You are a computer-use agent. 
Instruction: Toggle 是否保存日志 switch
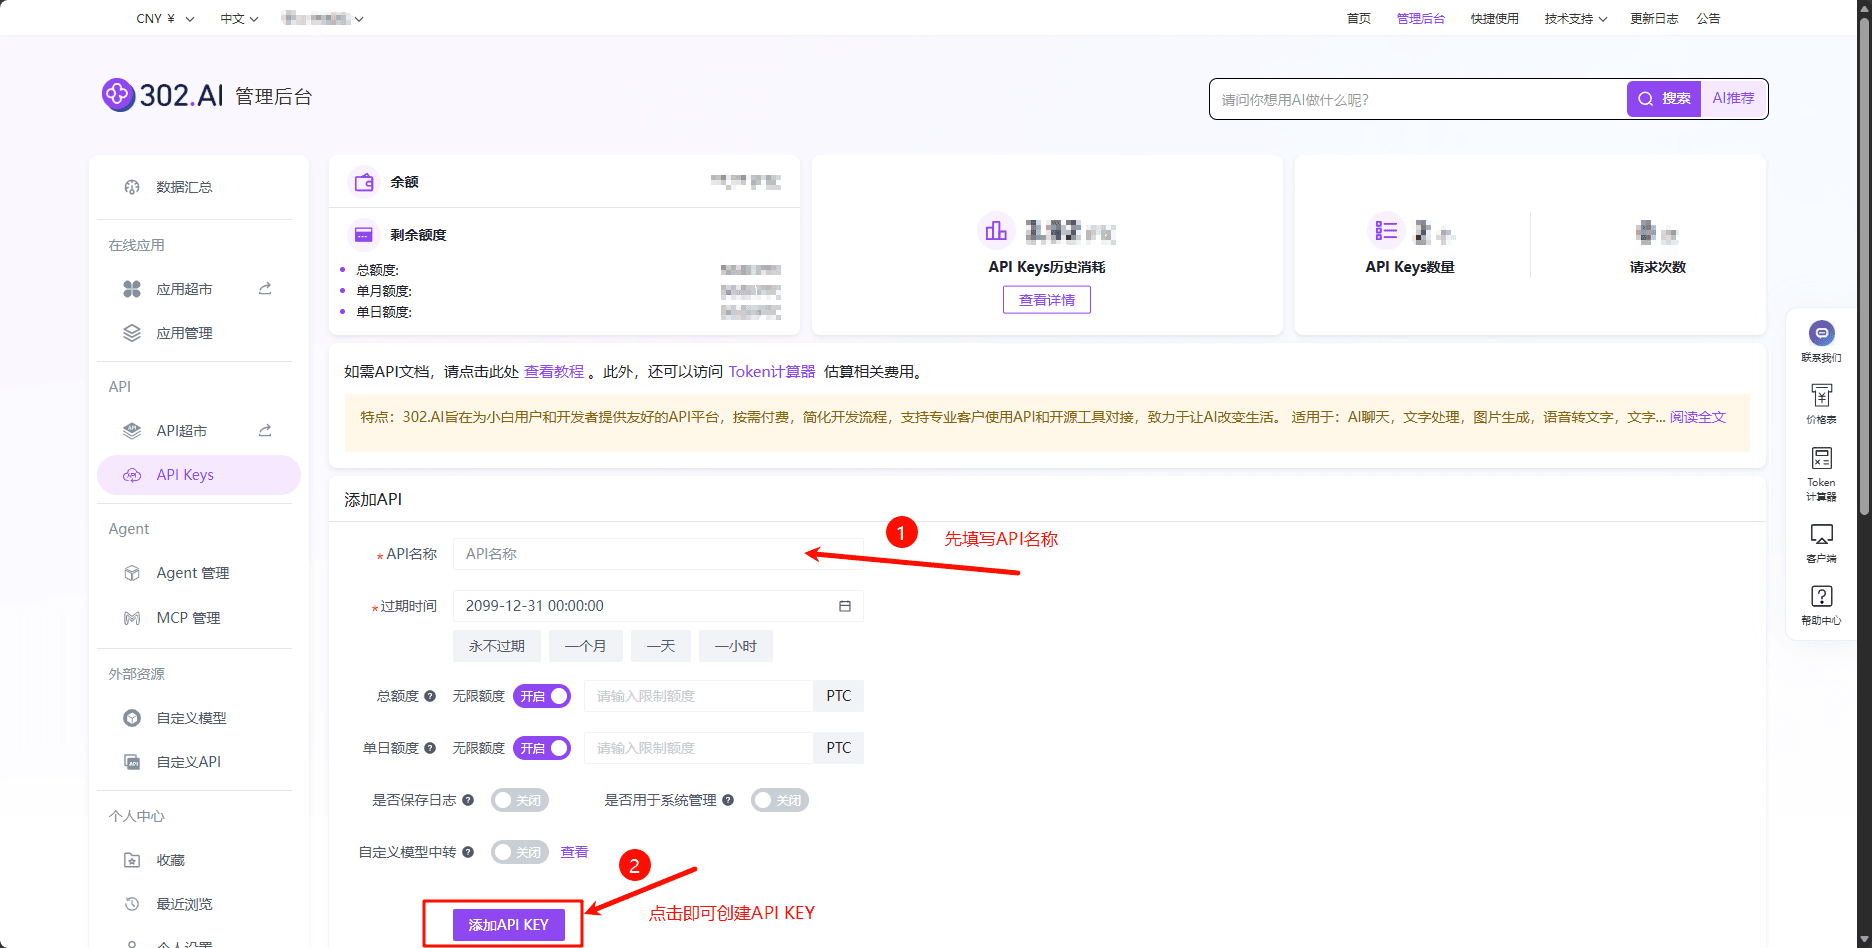click(x=520, y=800)
